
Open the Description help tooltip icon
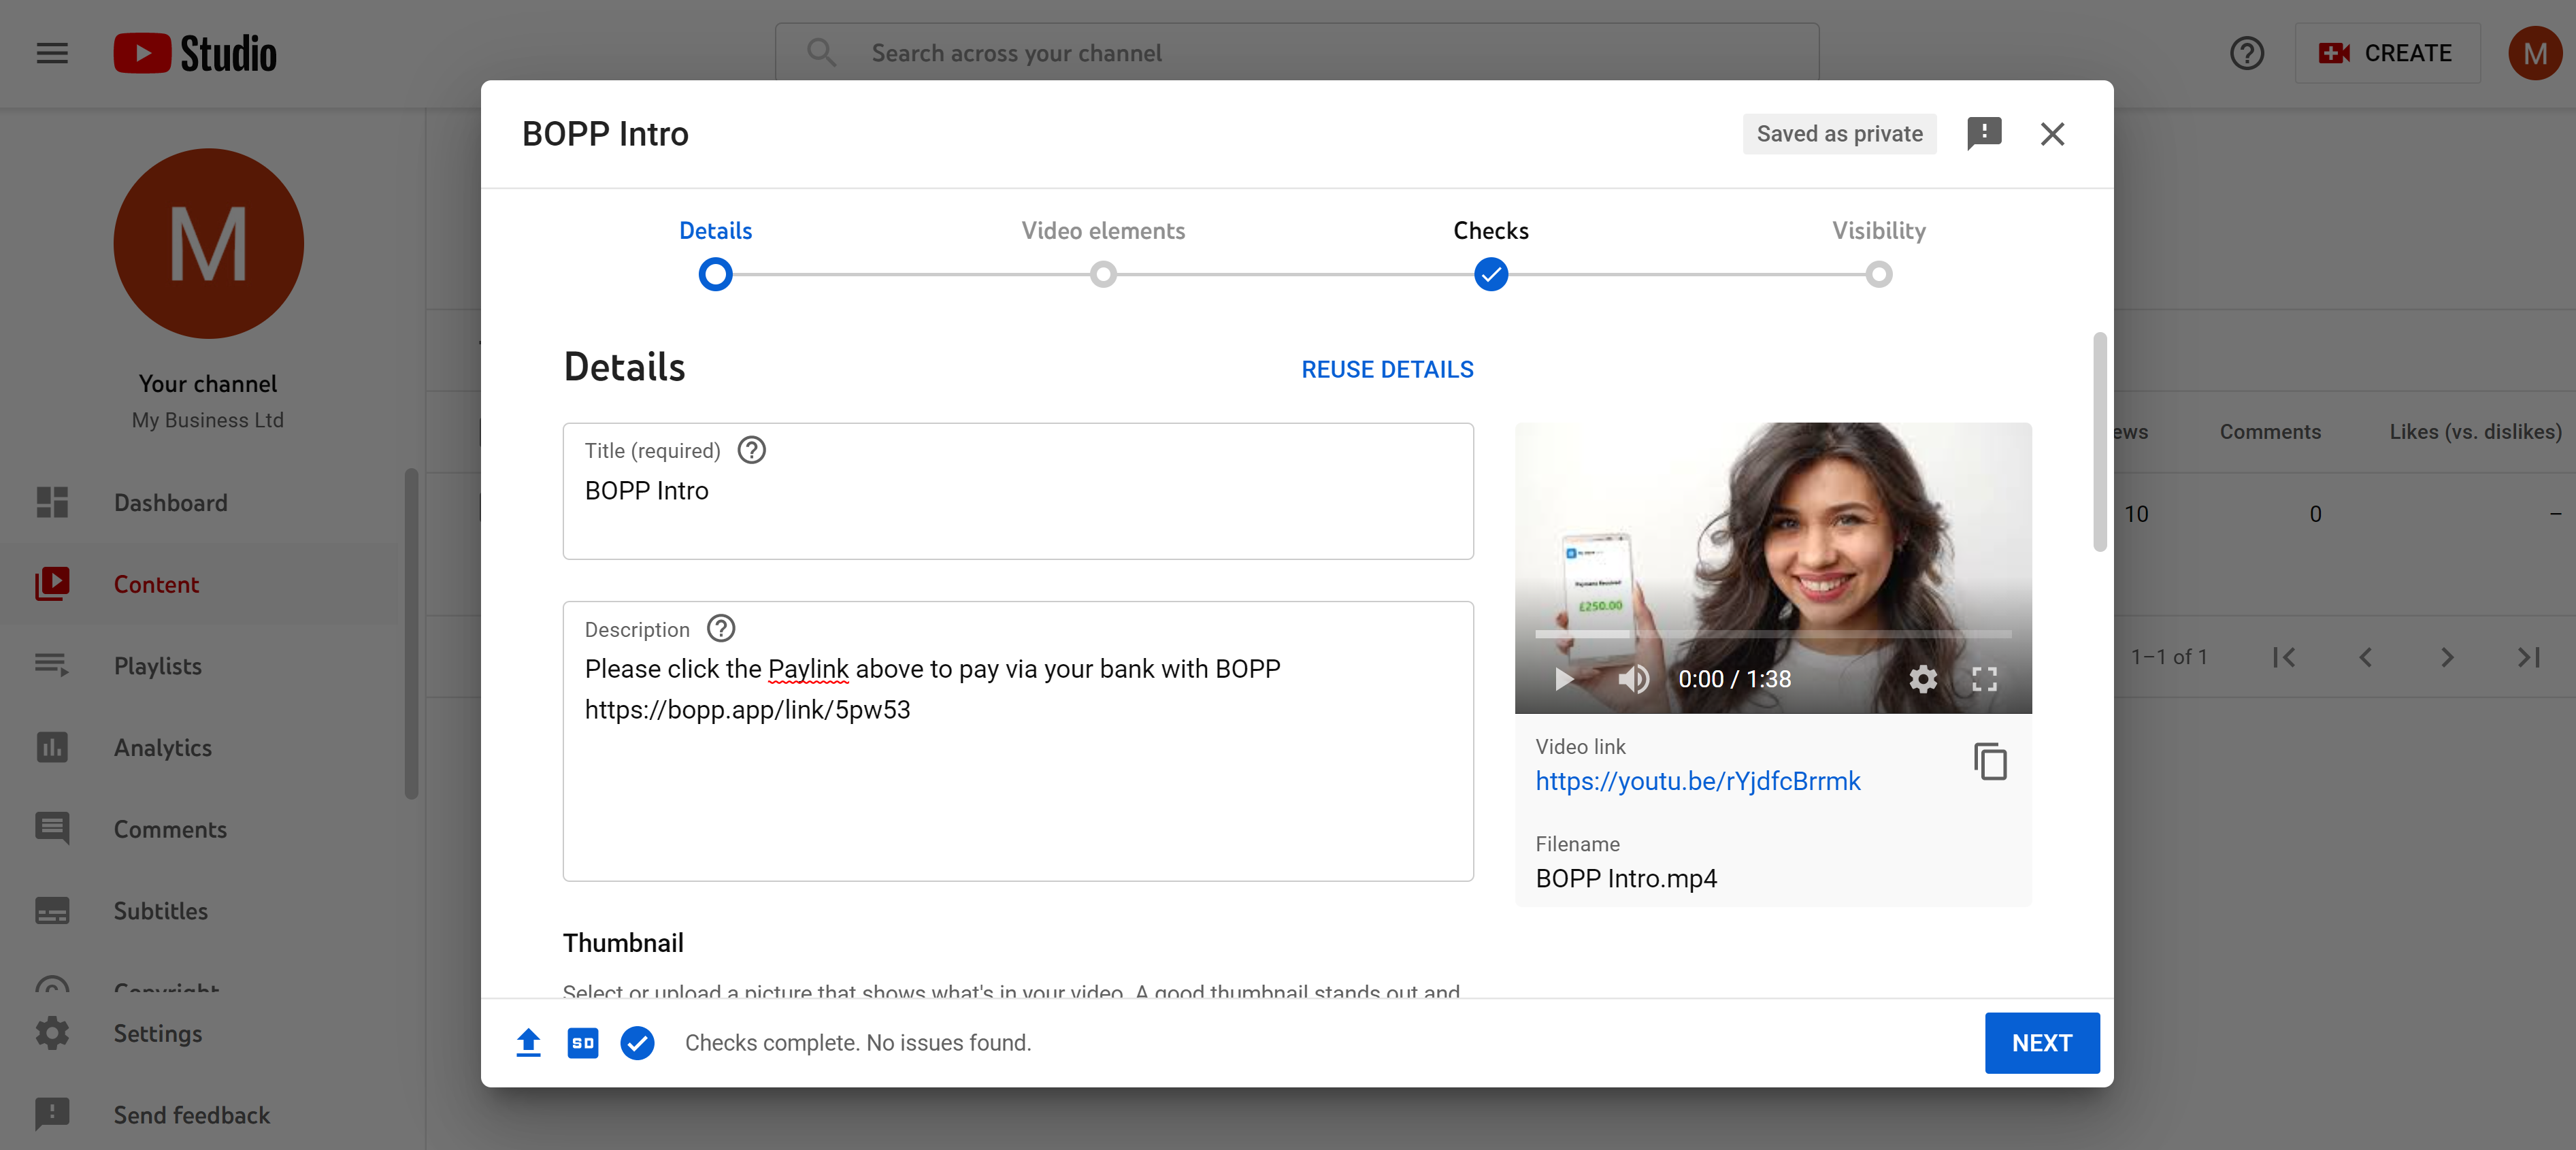click(x=720, y=628)
